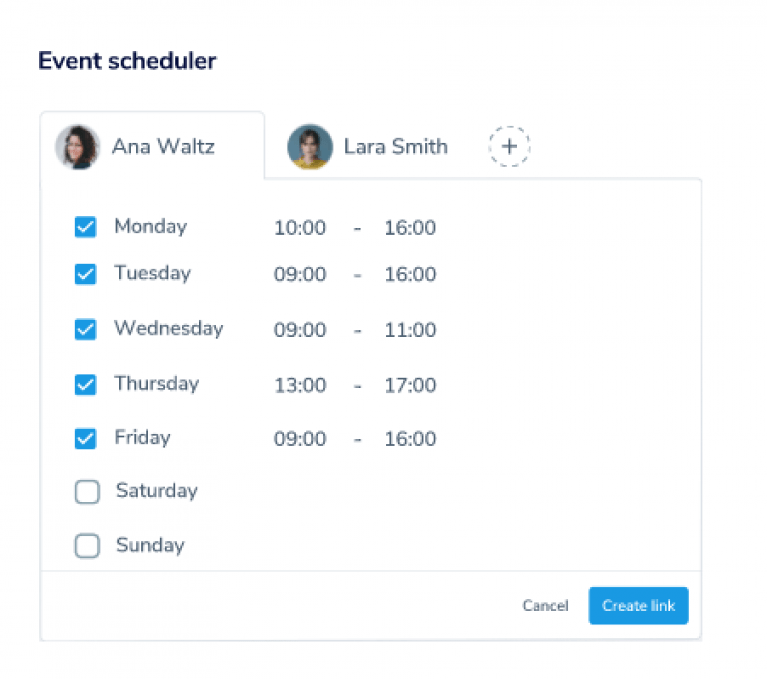767x679 pixels.
Task: Change Thursday end time 17:00
Action: click(410, 385)
